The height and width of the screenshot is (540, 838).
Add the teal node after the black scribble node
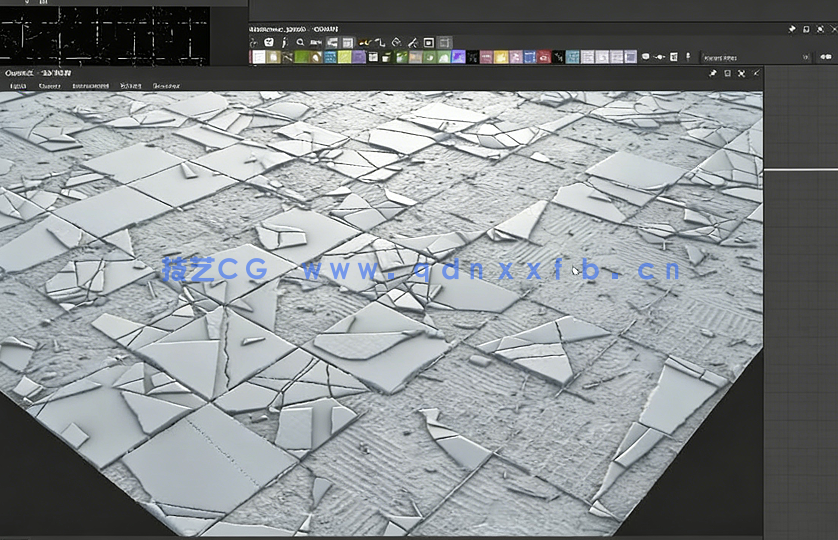coord(572,57)
